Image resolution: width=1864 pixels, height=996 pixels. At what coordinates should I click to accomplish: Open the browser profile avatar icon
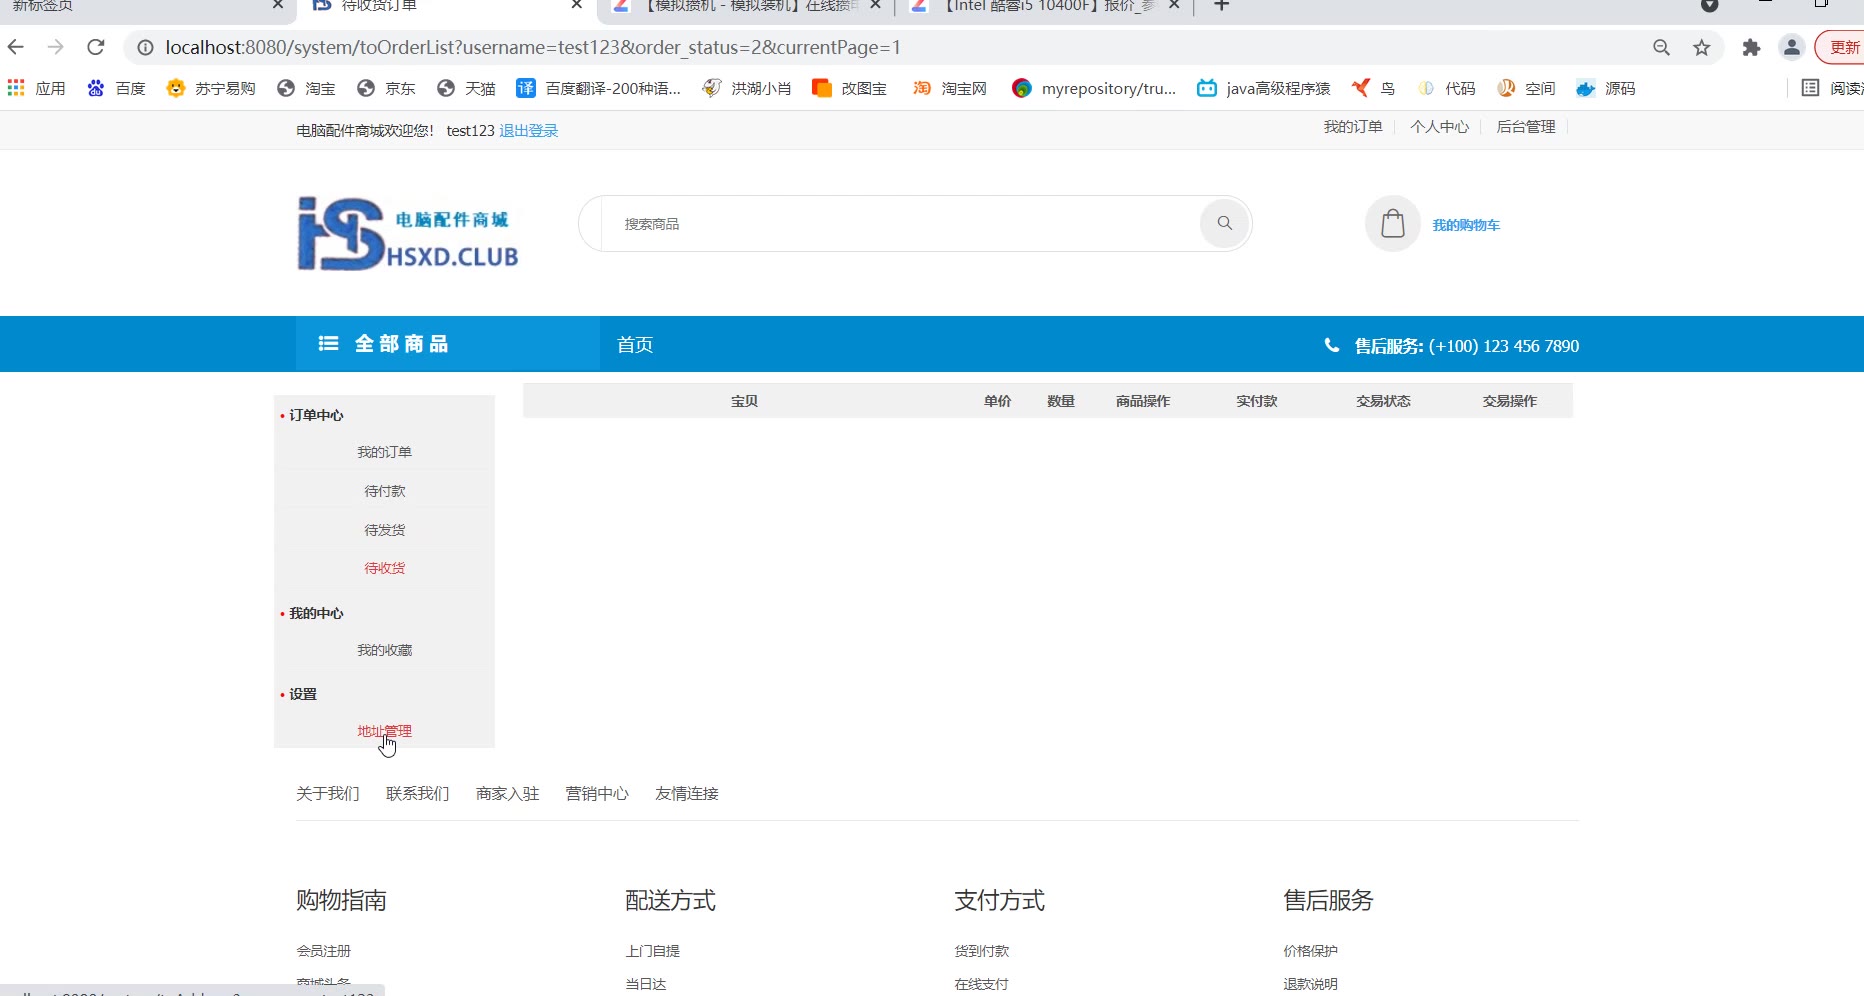pyautogui.click(x=1791, y=47)
